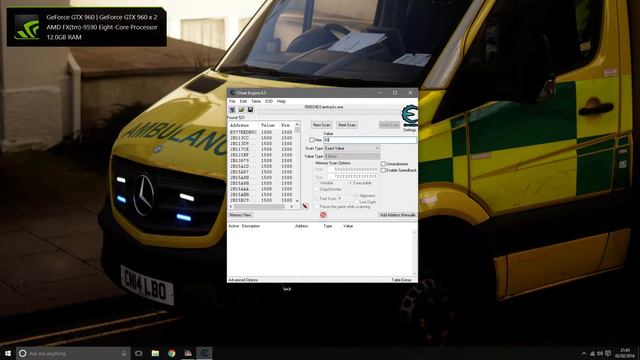Screen dimensions: 640x360
Task: Select the first result row in list
Action: pos(261,132)
